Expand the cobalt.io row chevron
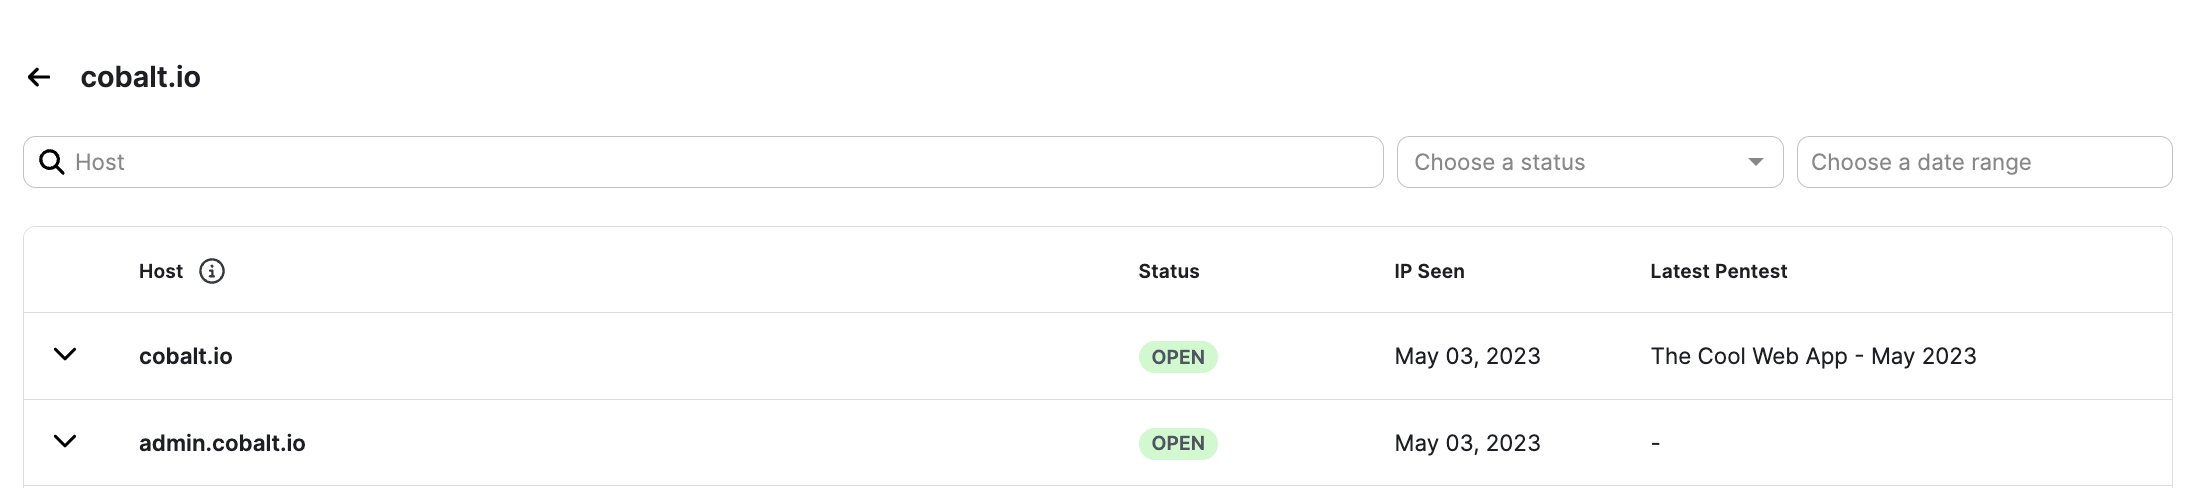Screen dimensions: 2194x488 65,355
